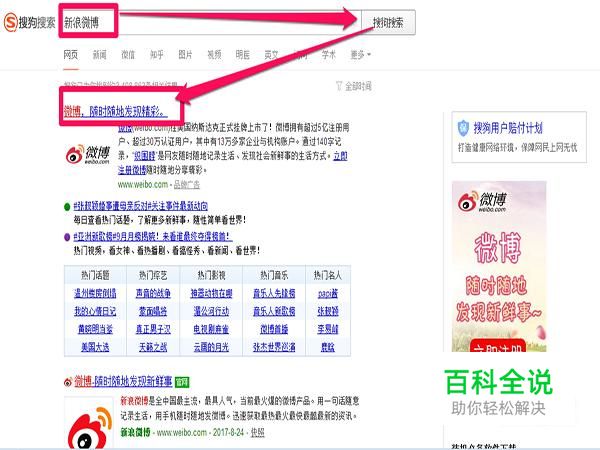Click large Weibo logo thumbnail at bottom

89,423
